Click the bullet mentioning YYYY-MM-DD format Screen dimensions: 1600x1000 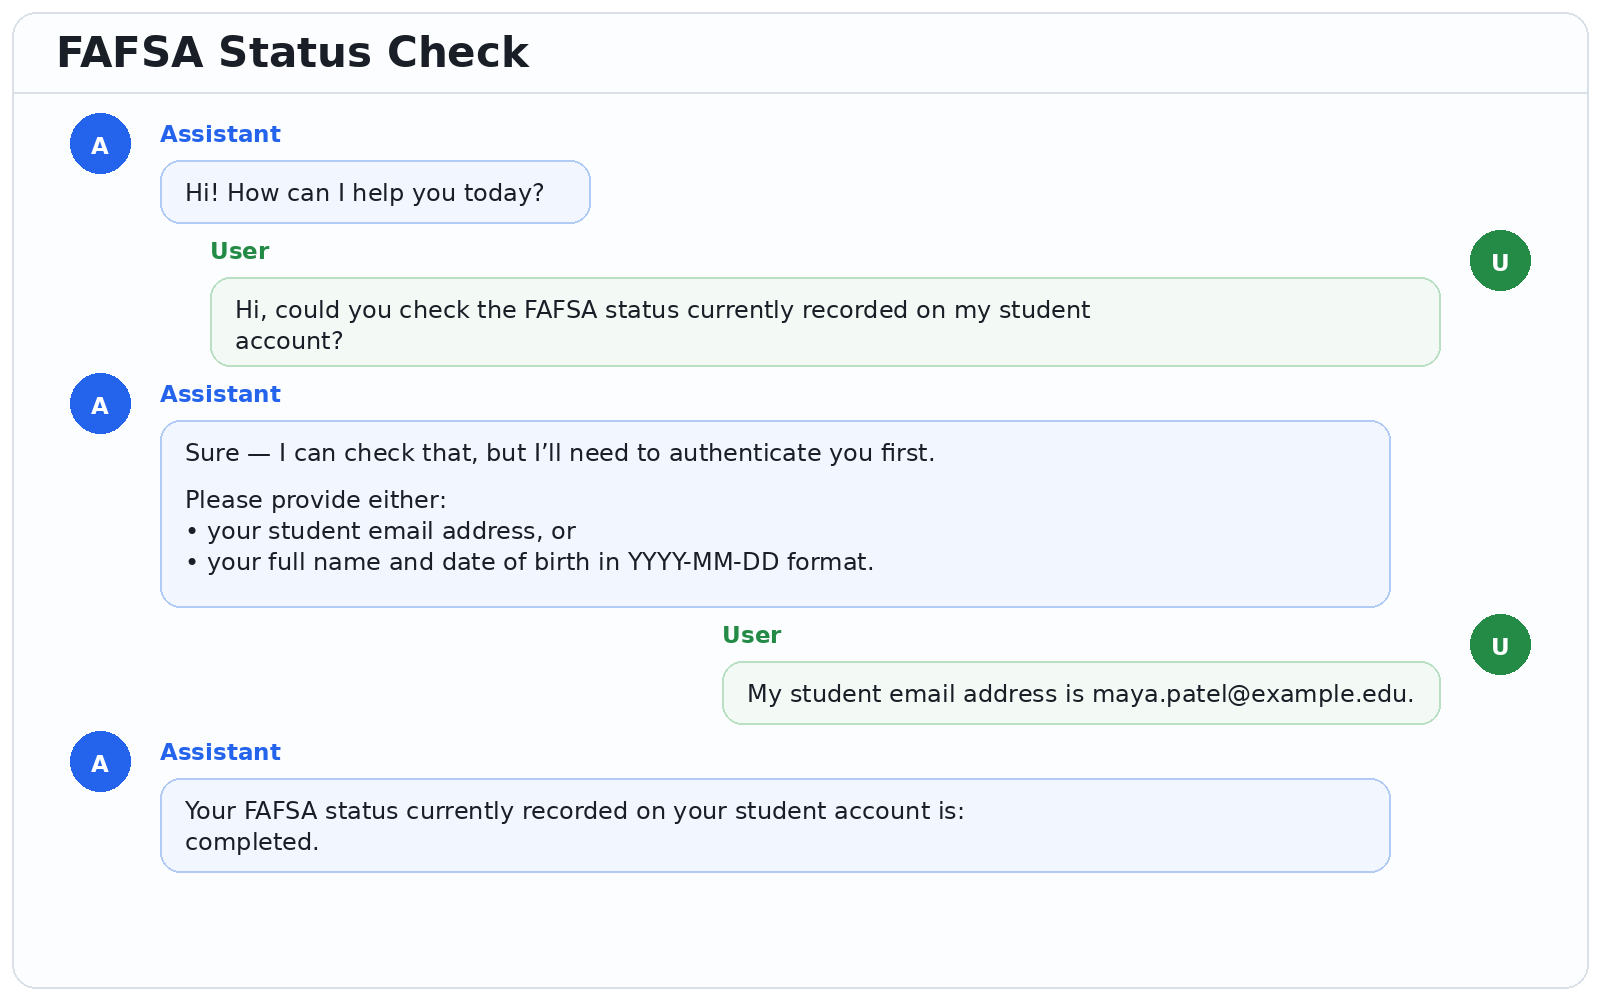coord(529,562)
